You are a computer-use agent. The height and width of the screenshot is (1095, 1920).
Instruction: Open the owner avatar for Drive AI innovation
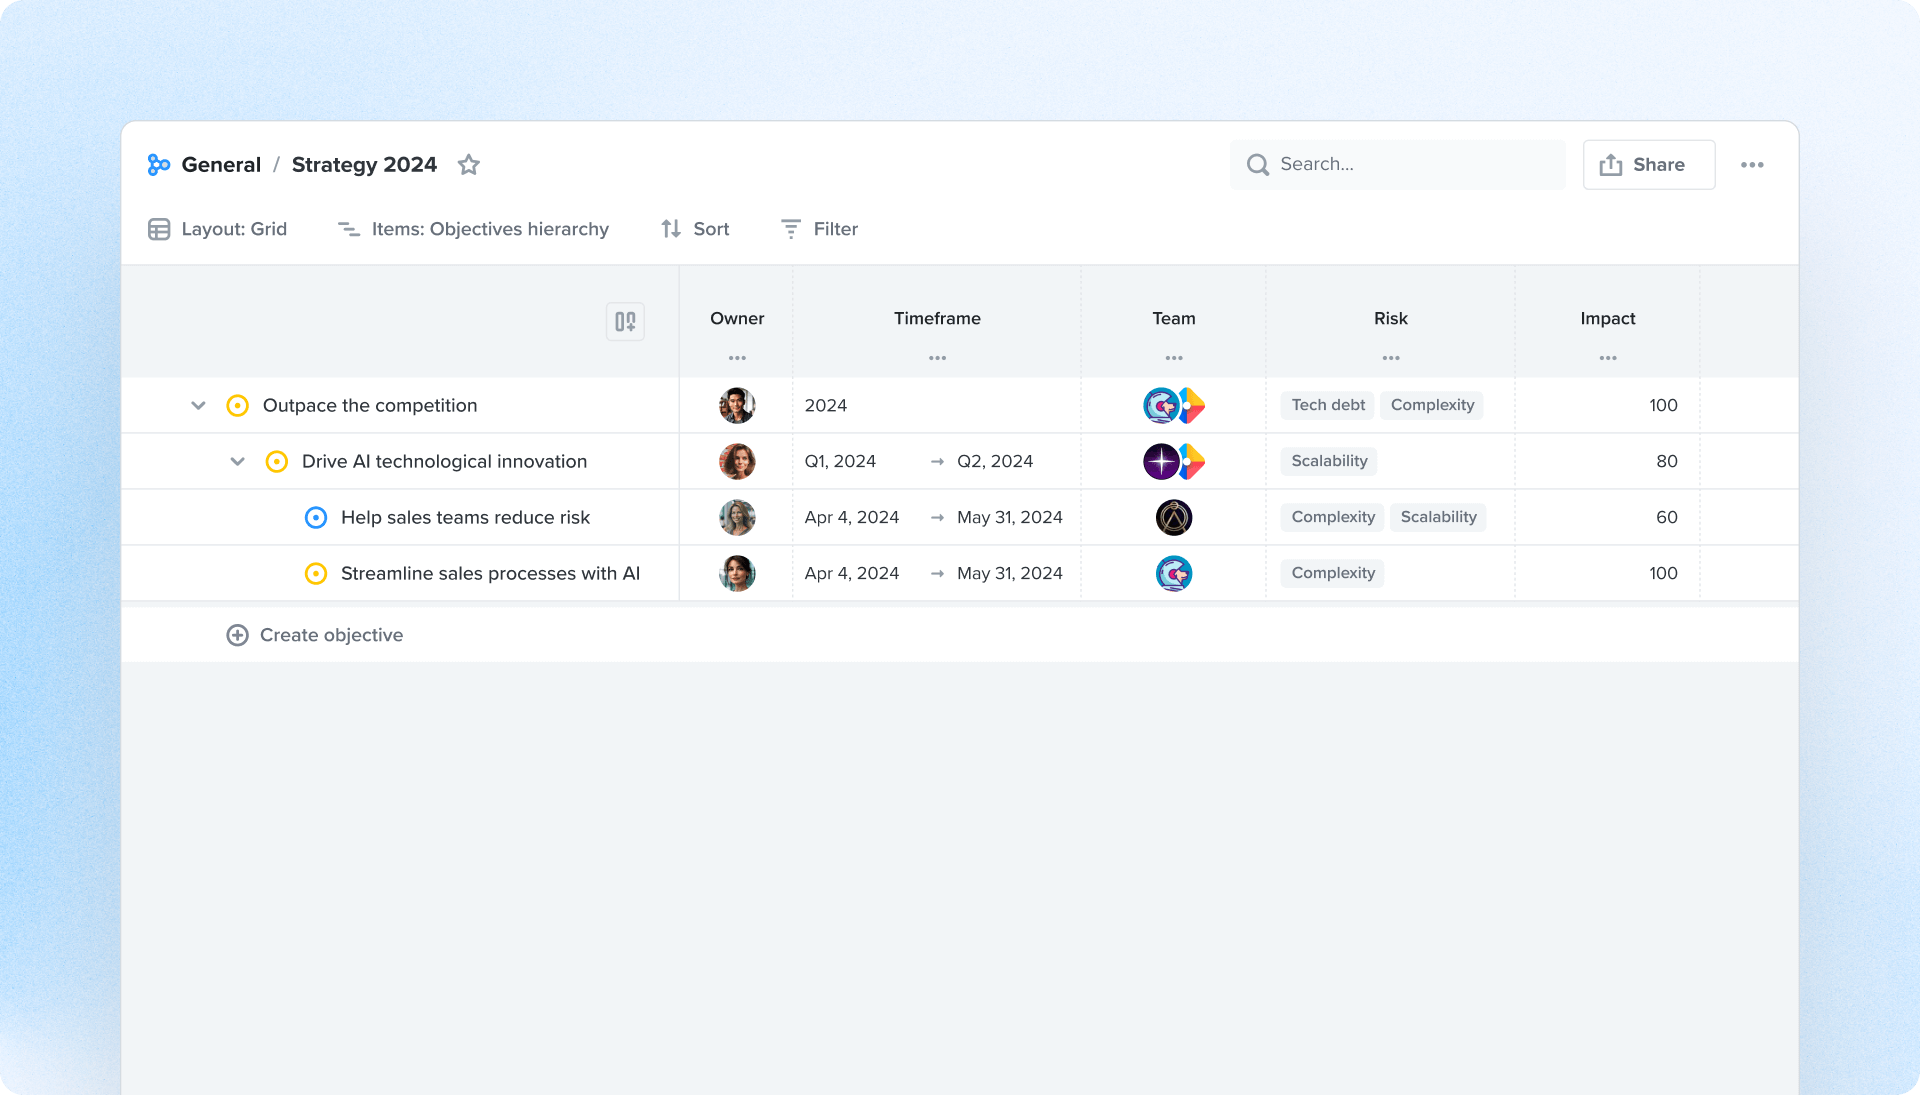[737, 462]
